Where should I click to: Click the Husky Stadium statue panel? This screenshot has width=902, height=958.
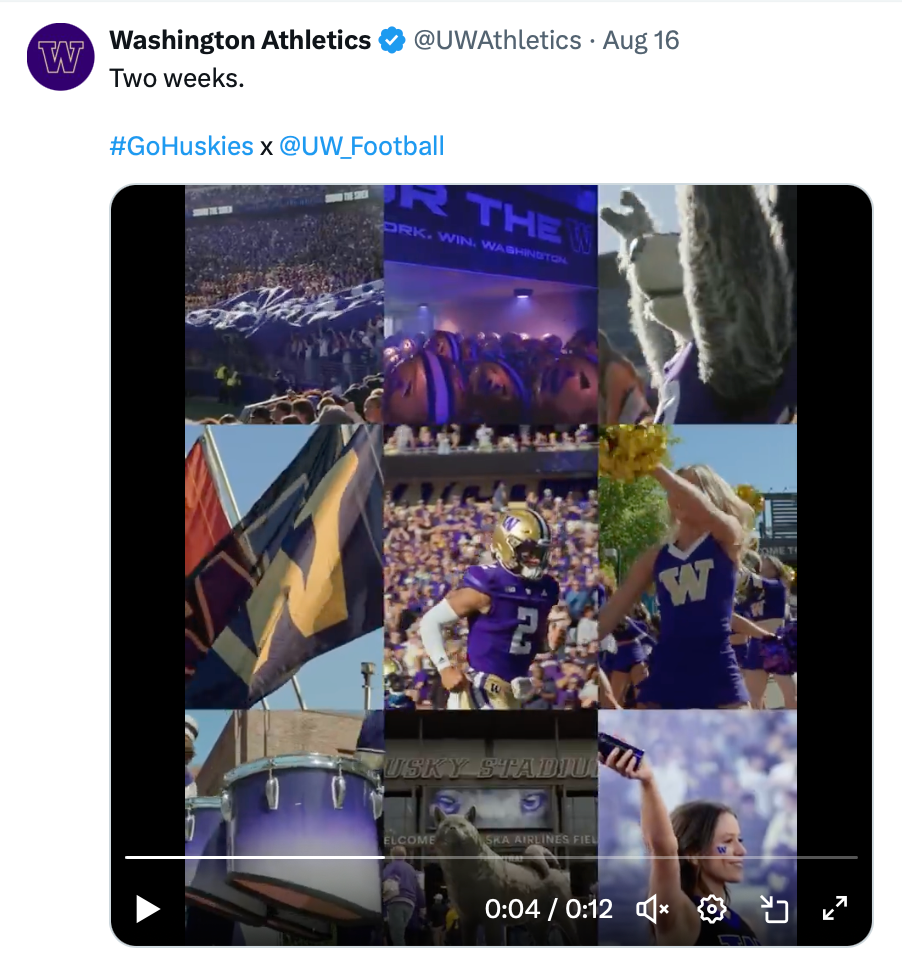490,800
